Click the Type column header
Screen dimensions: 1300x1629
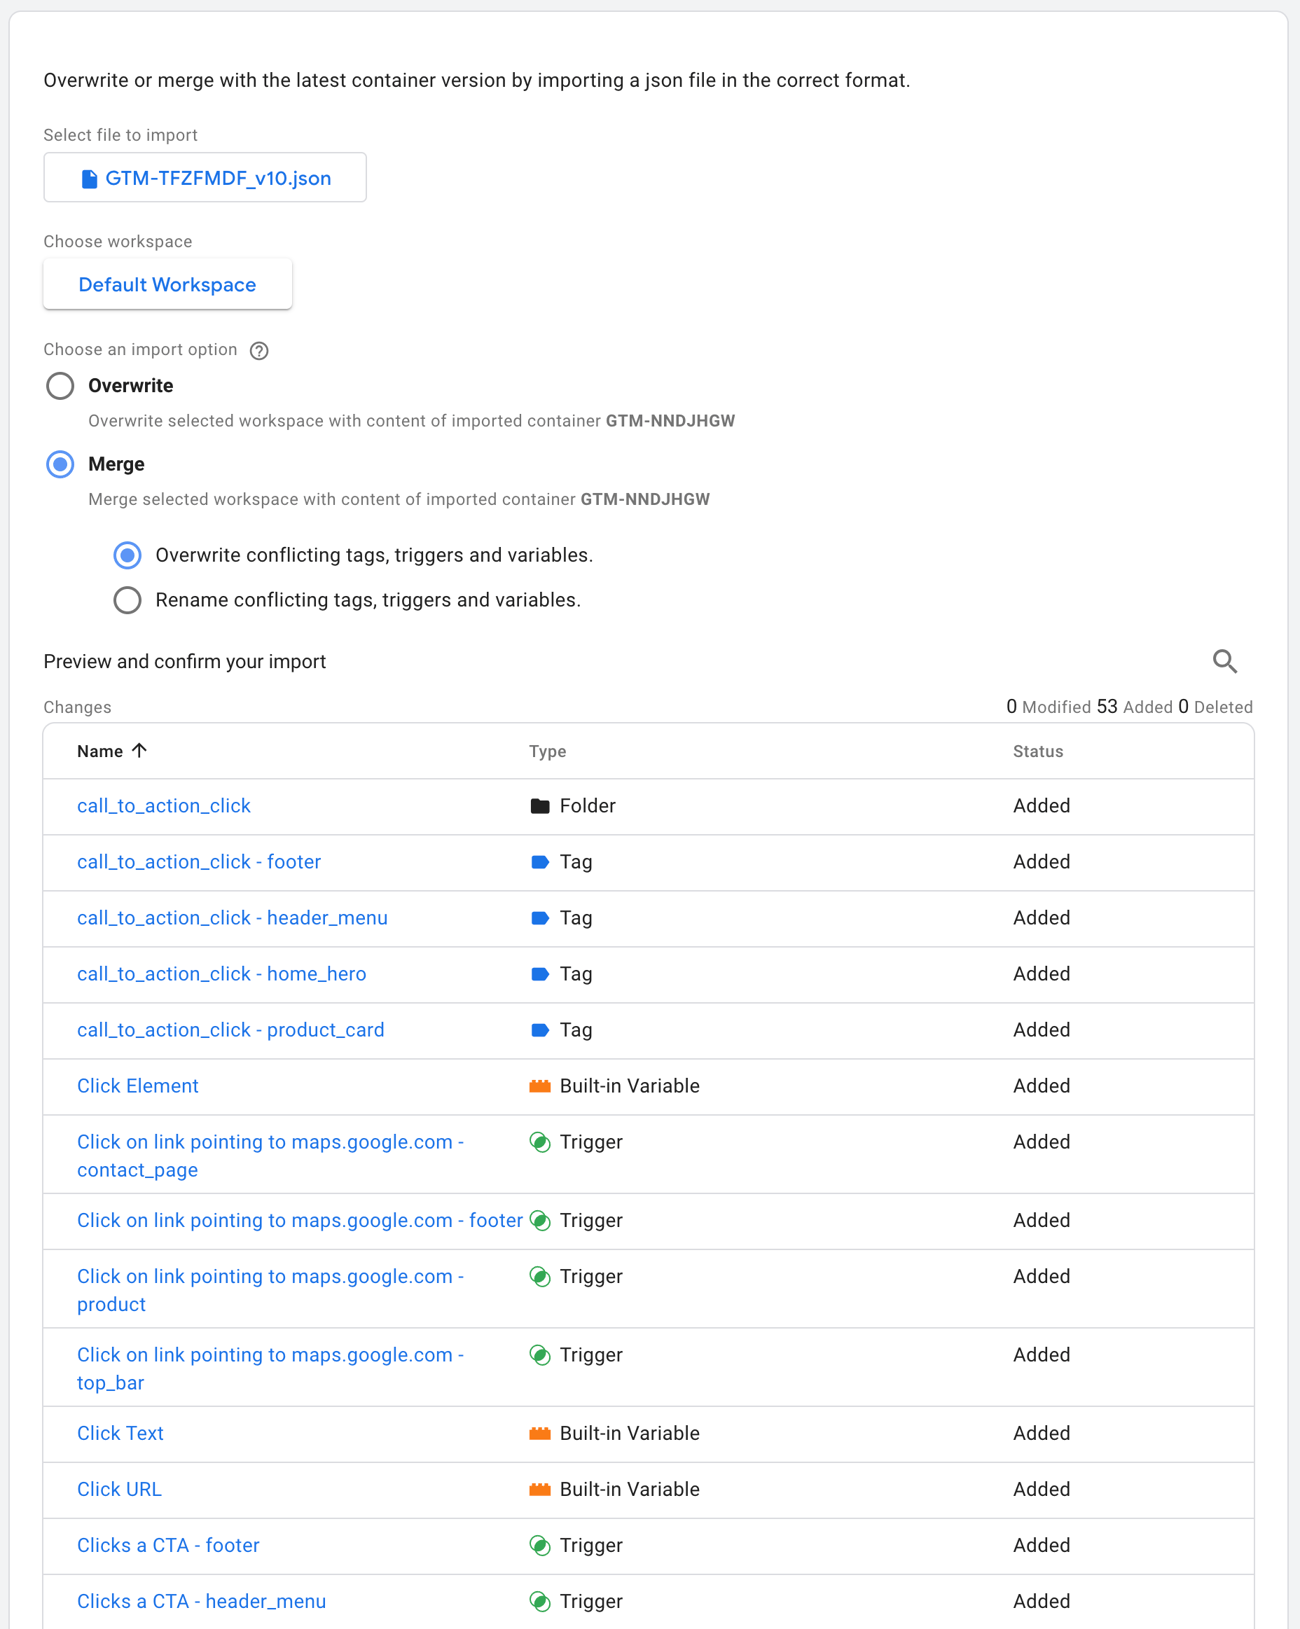click(x=547, y=751)
